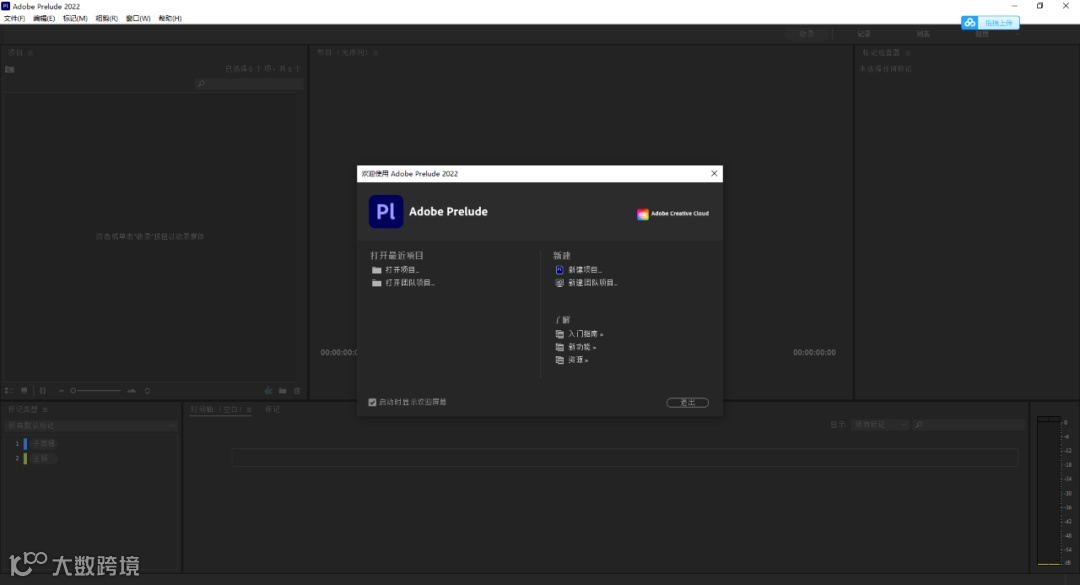1080x585 pixels.
Task: Click the audio level meter
Action: 1049,491
